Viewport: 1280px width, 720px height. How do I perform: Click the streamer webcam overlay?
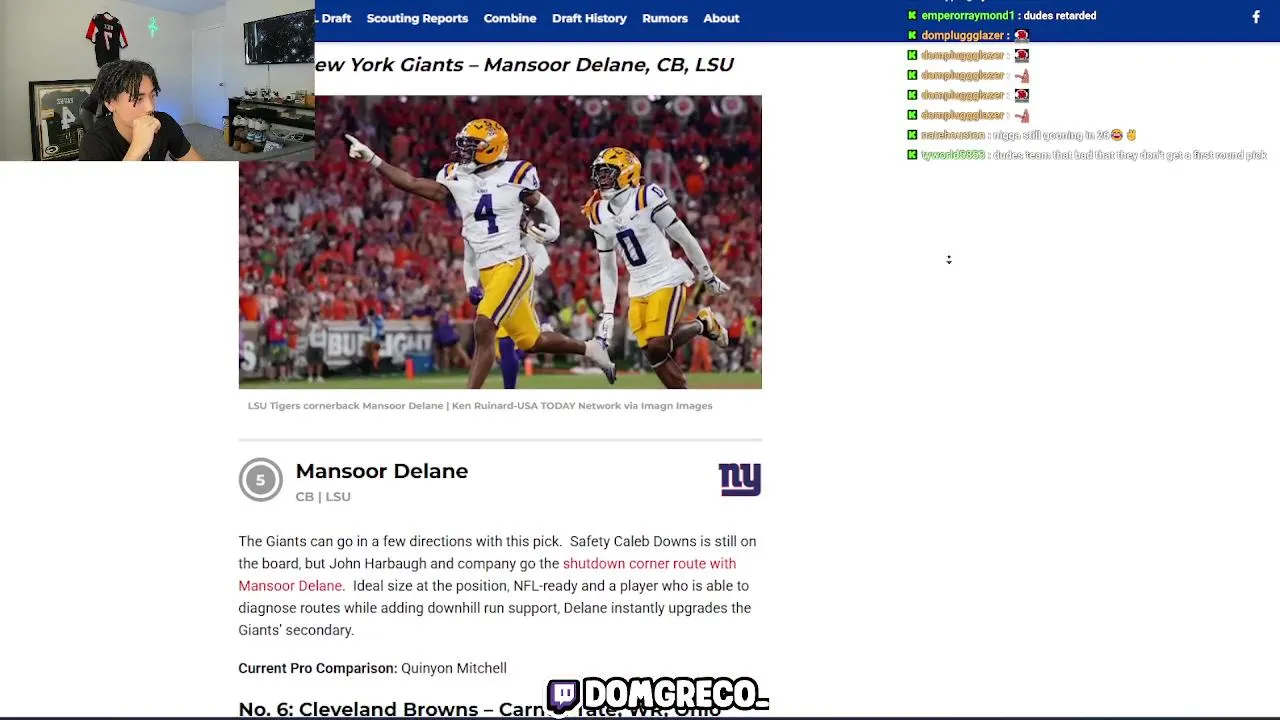(157, 80)
